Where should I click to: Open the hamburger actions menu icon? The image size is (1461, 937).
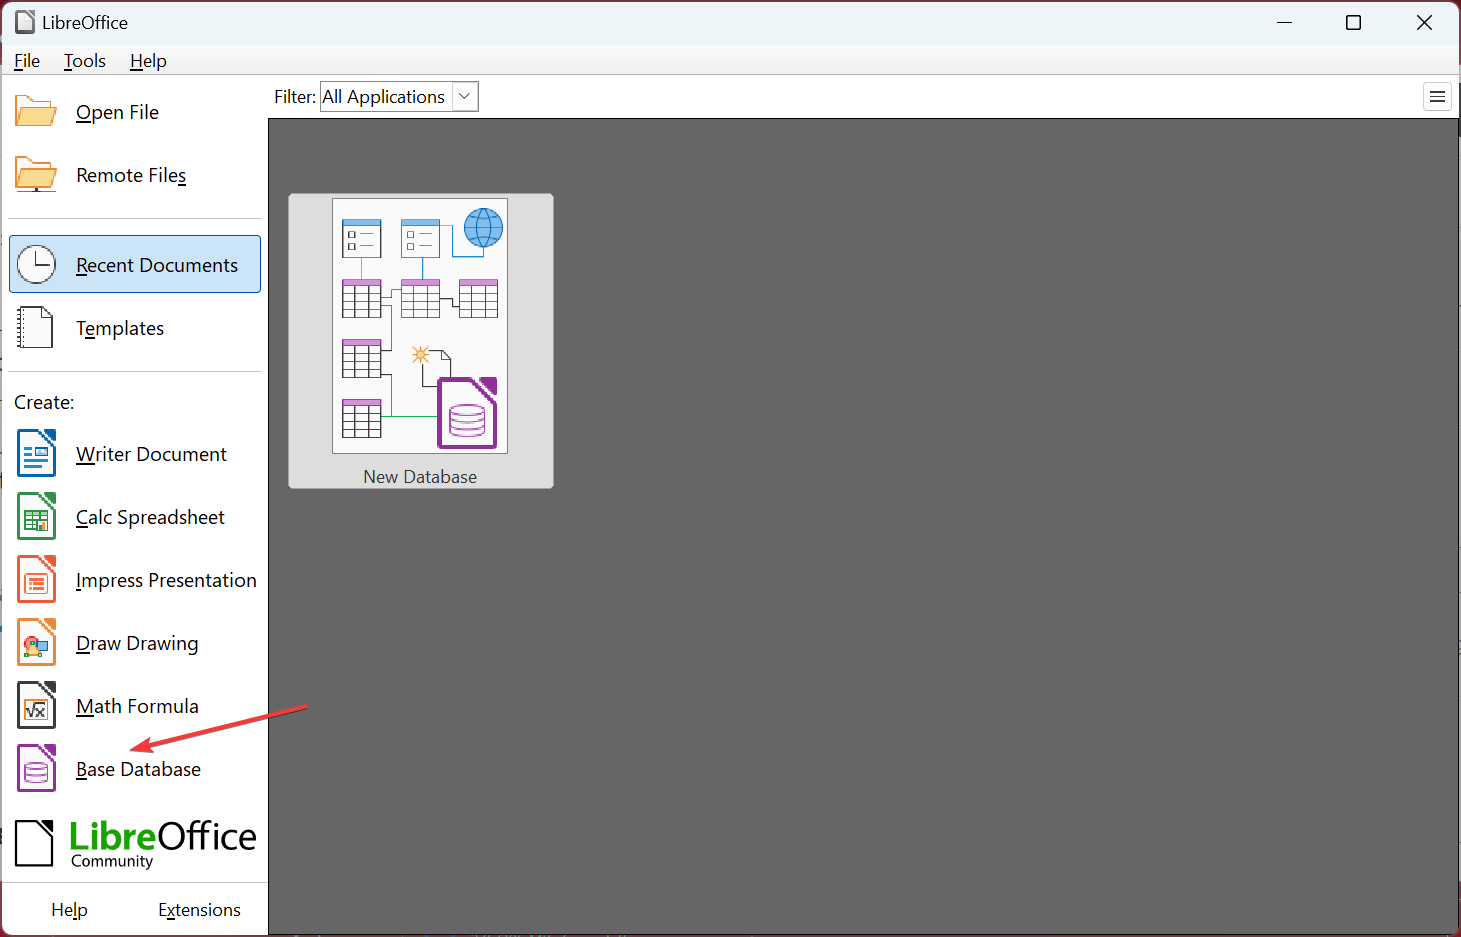pyautogui.click(x=1437, y=97)
